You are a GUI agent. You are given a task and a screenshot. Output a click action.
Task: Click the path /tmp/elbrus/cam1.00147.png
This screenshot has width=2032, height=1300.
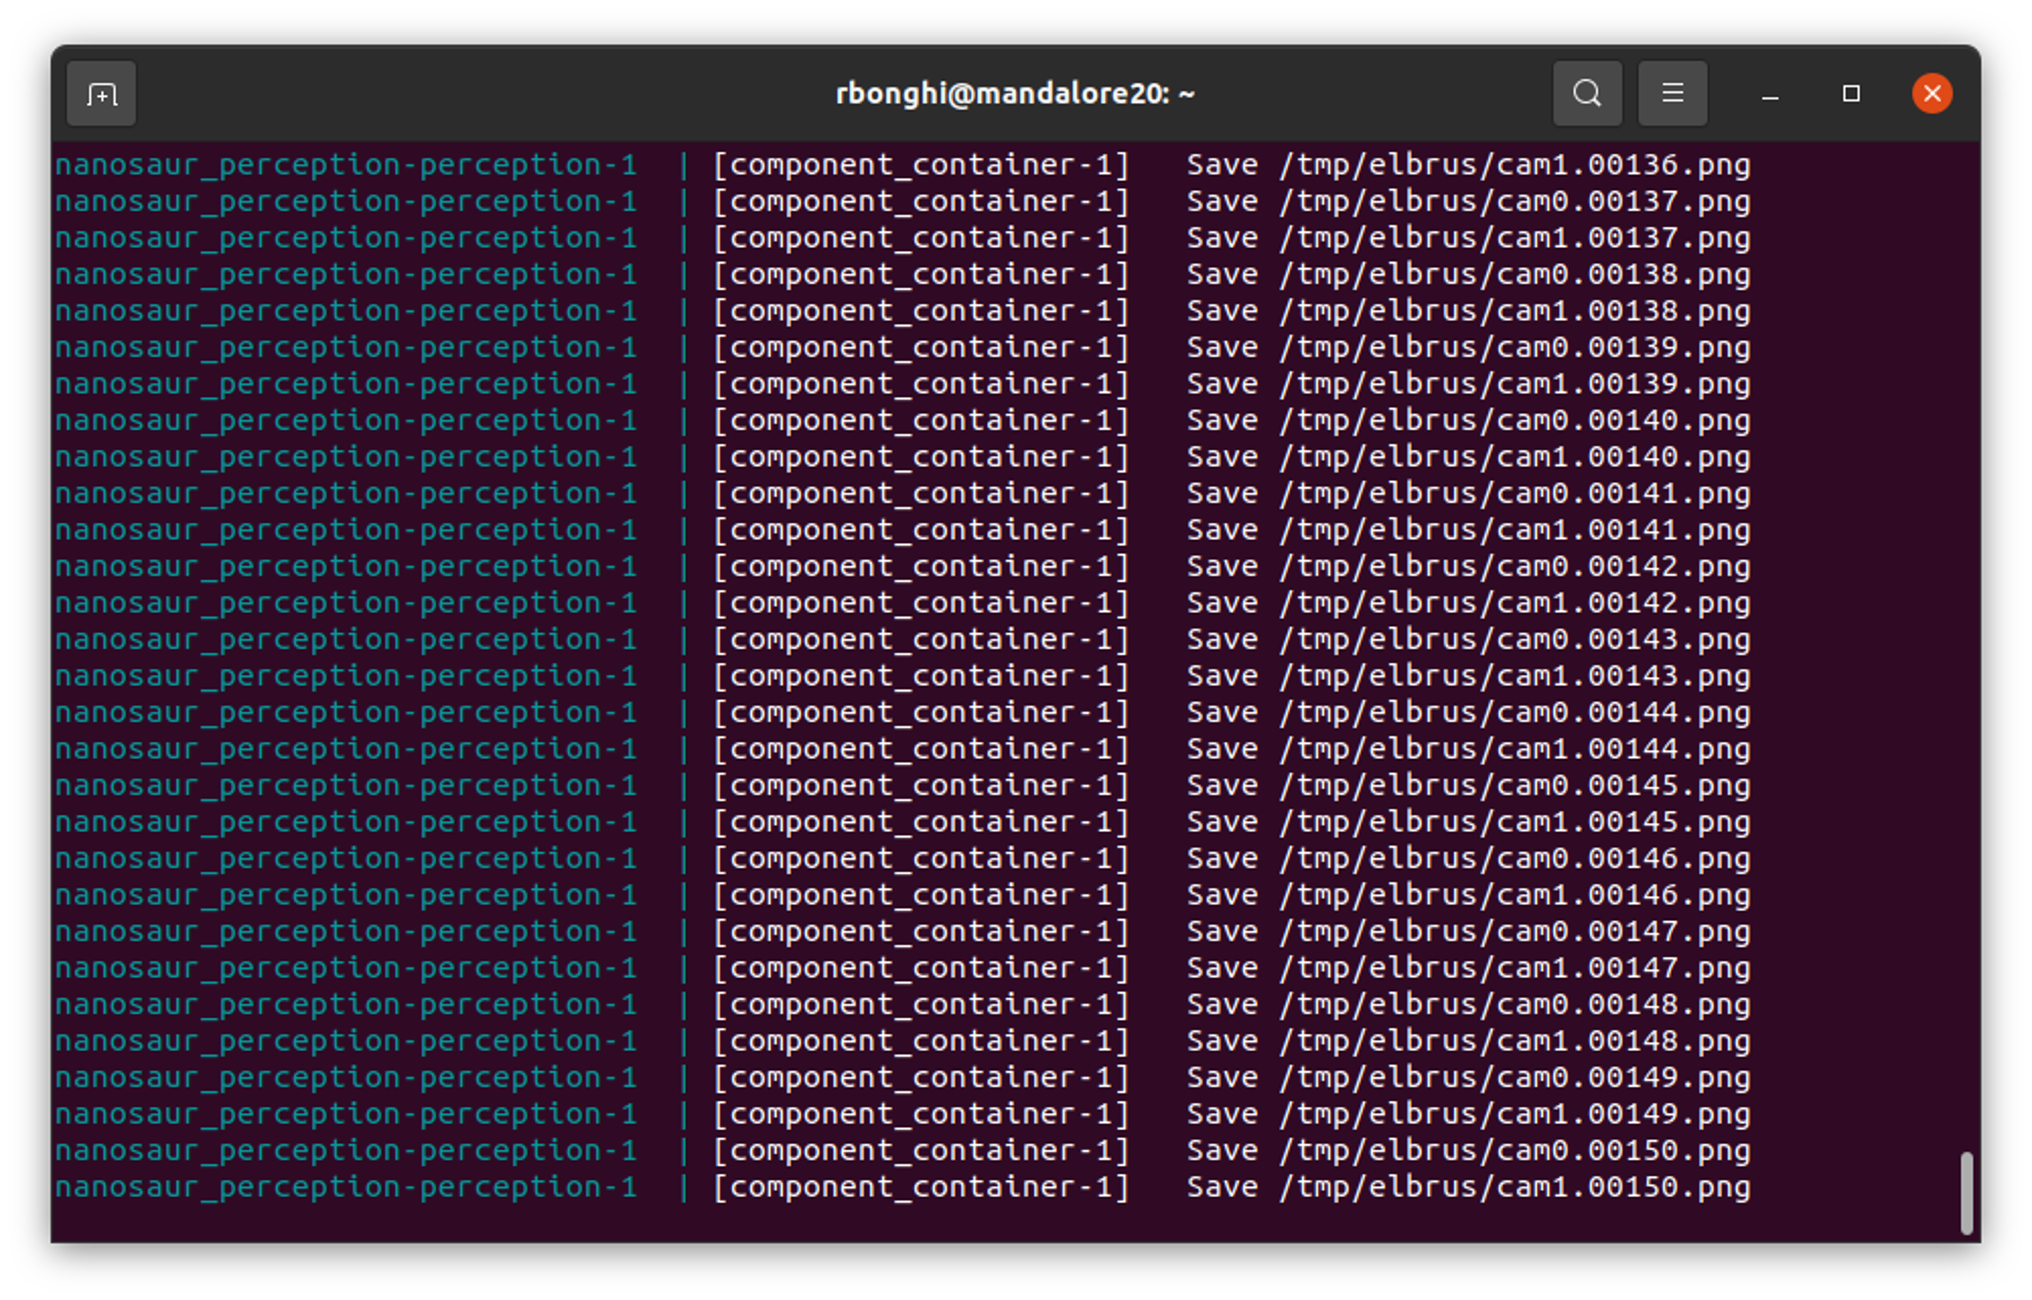(1514, 968)
